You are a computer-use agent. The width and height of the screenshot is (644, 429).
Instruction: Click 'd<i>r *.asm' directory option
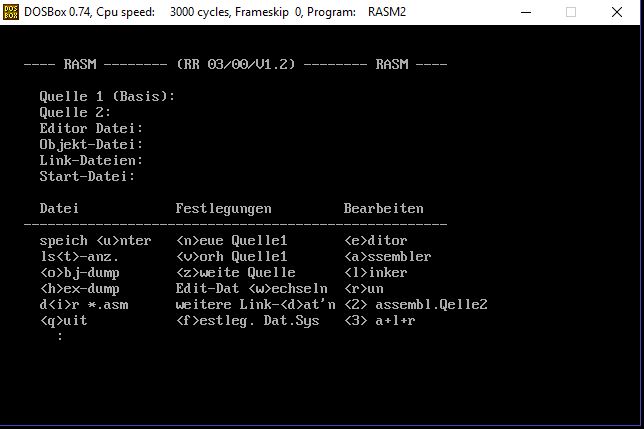pyautogui.click(x=83, y=305)
